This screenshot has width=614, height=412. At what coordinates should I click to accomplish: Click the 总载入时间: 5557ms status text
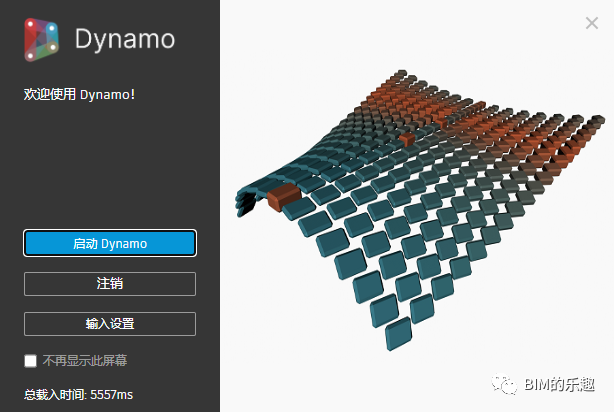(x=78, y=394)
